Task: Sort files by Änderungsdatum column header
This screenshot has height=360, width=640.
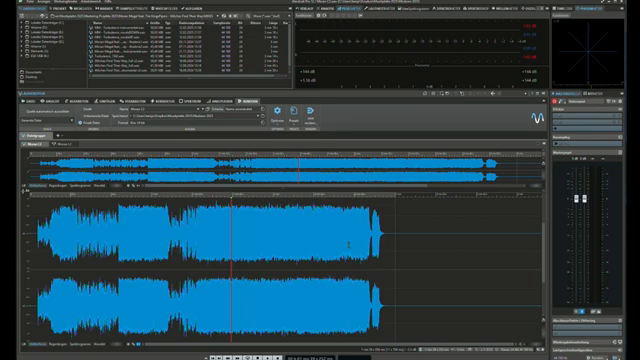Action: pos(191,23)
